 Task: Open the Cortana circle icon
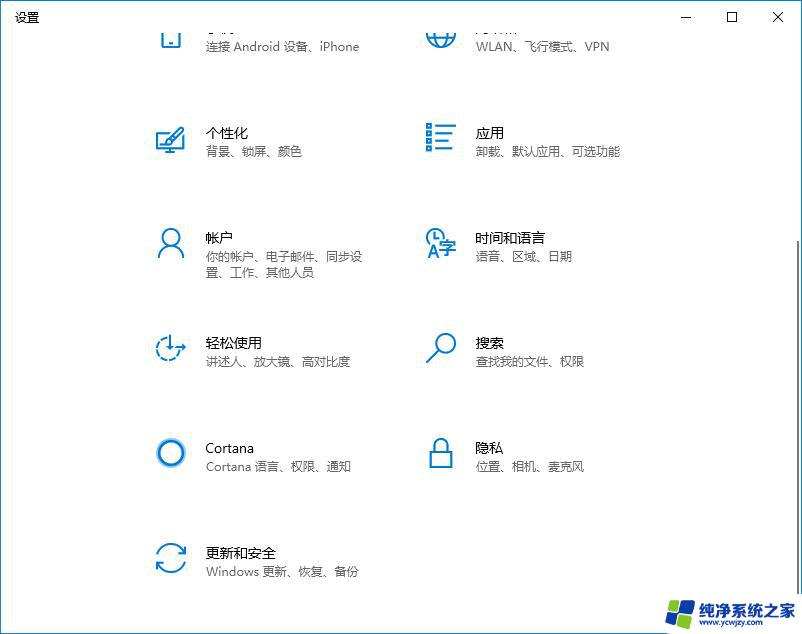pyautogui.click(x=171, y=452)
